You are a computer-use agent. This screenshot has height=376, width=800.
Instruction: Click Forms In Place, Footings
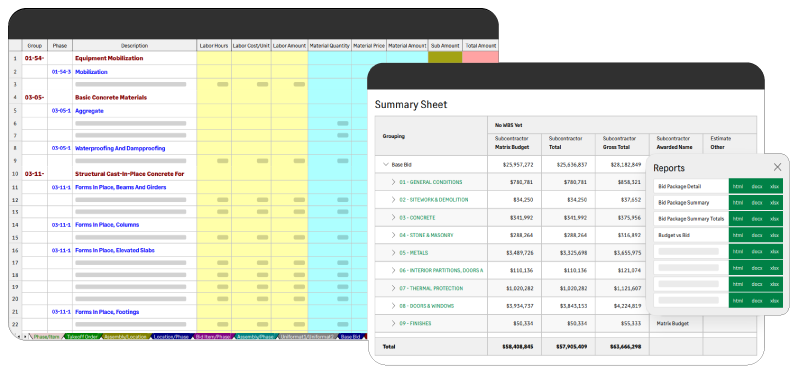click(x=107, y=312)
